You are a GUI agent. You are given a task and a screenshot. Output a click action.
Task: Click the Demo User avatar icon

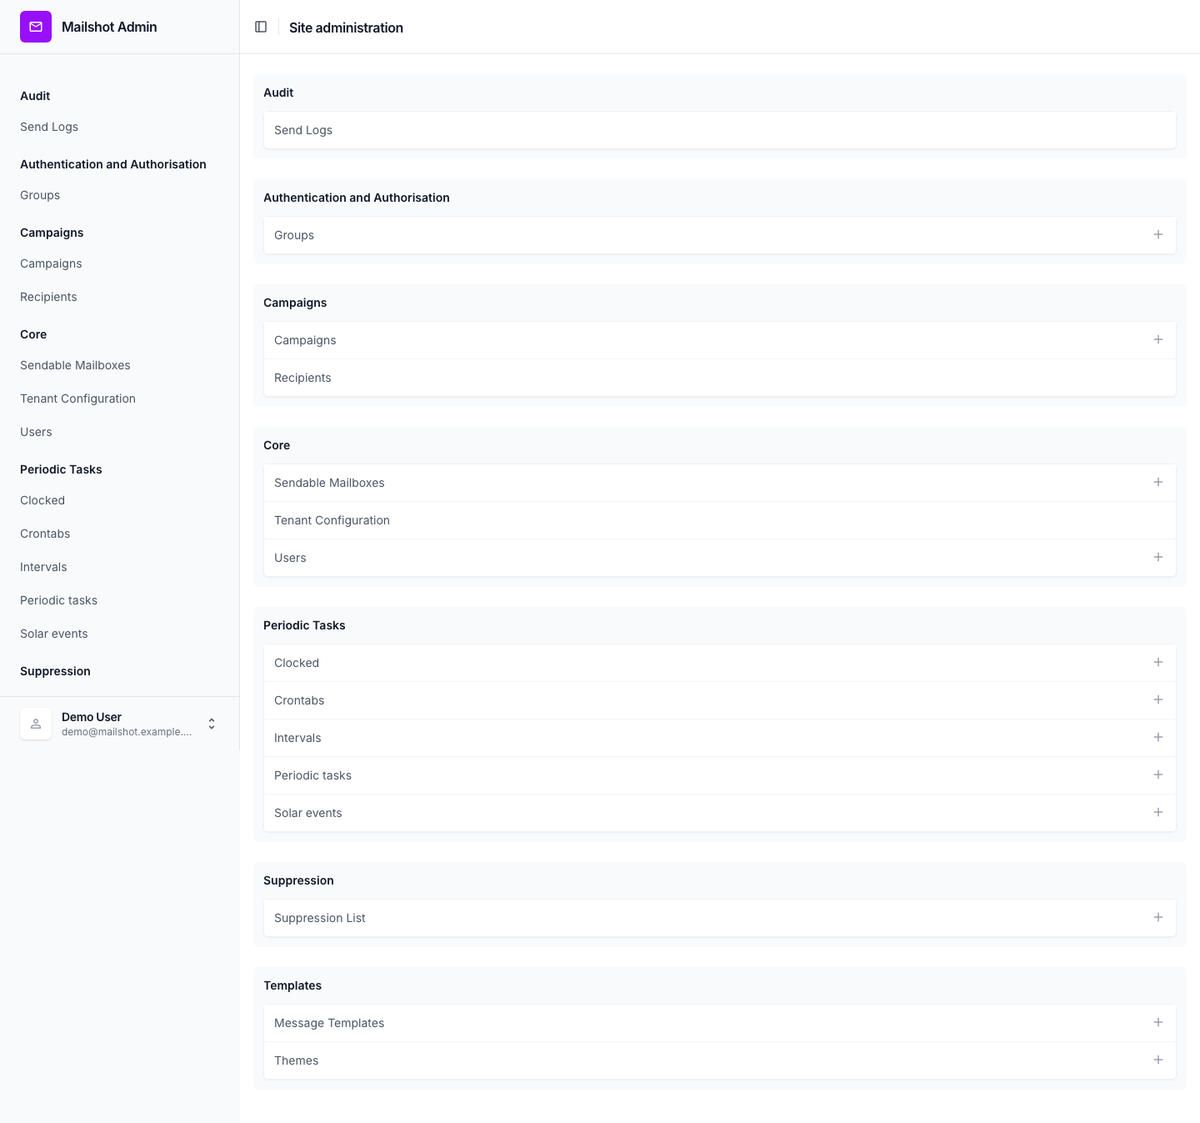coord(36,724)
